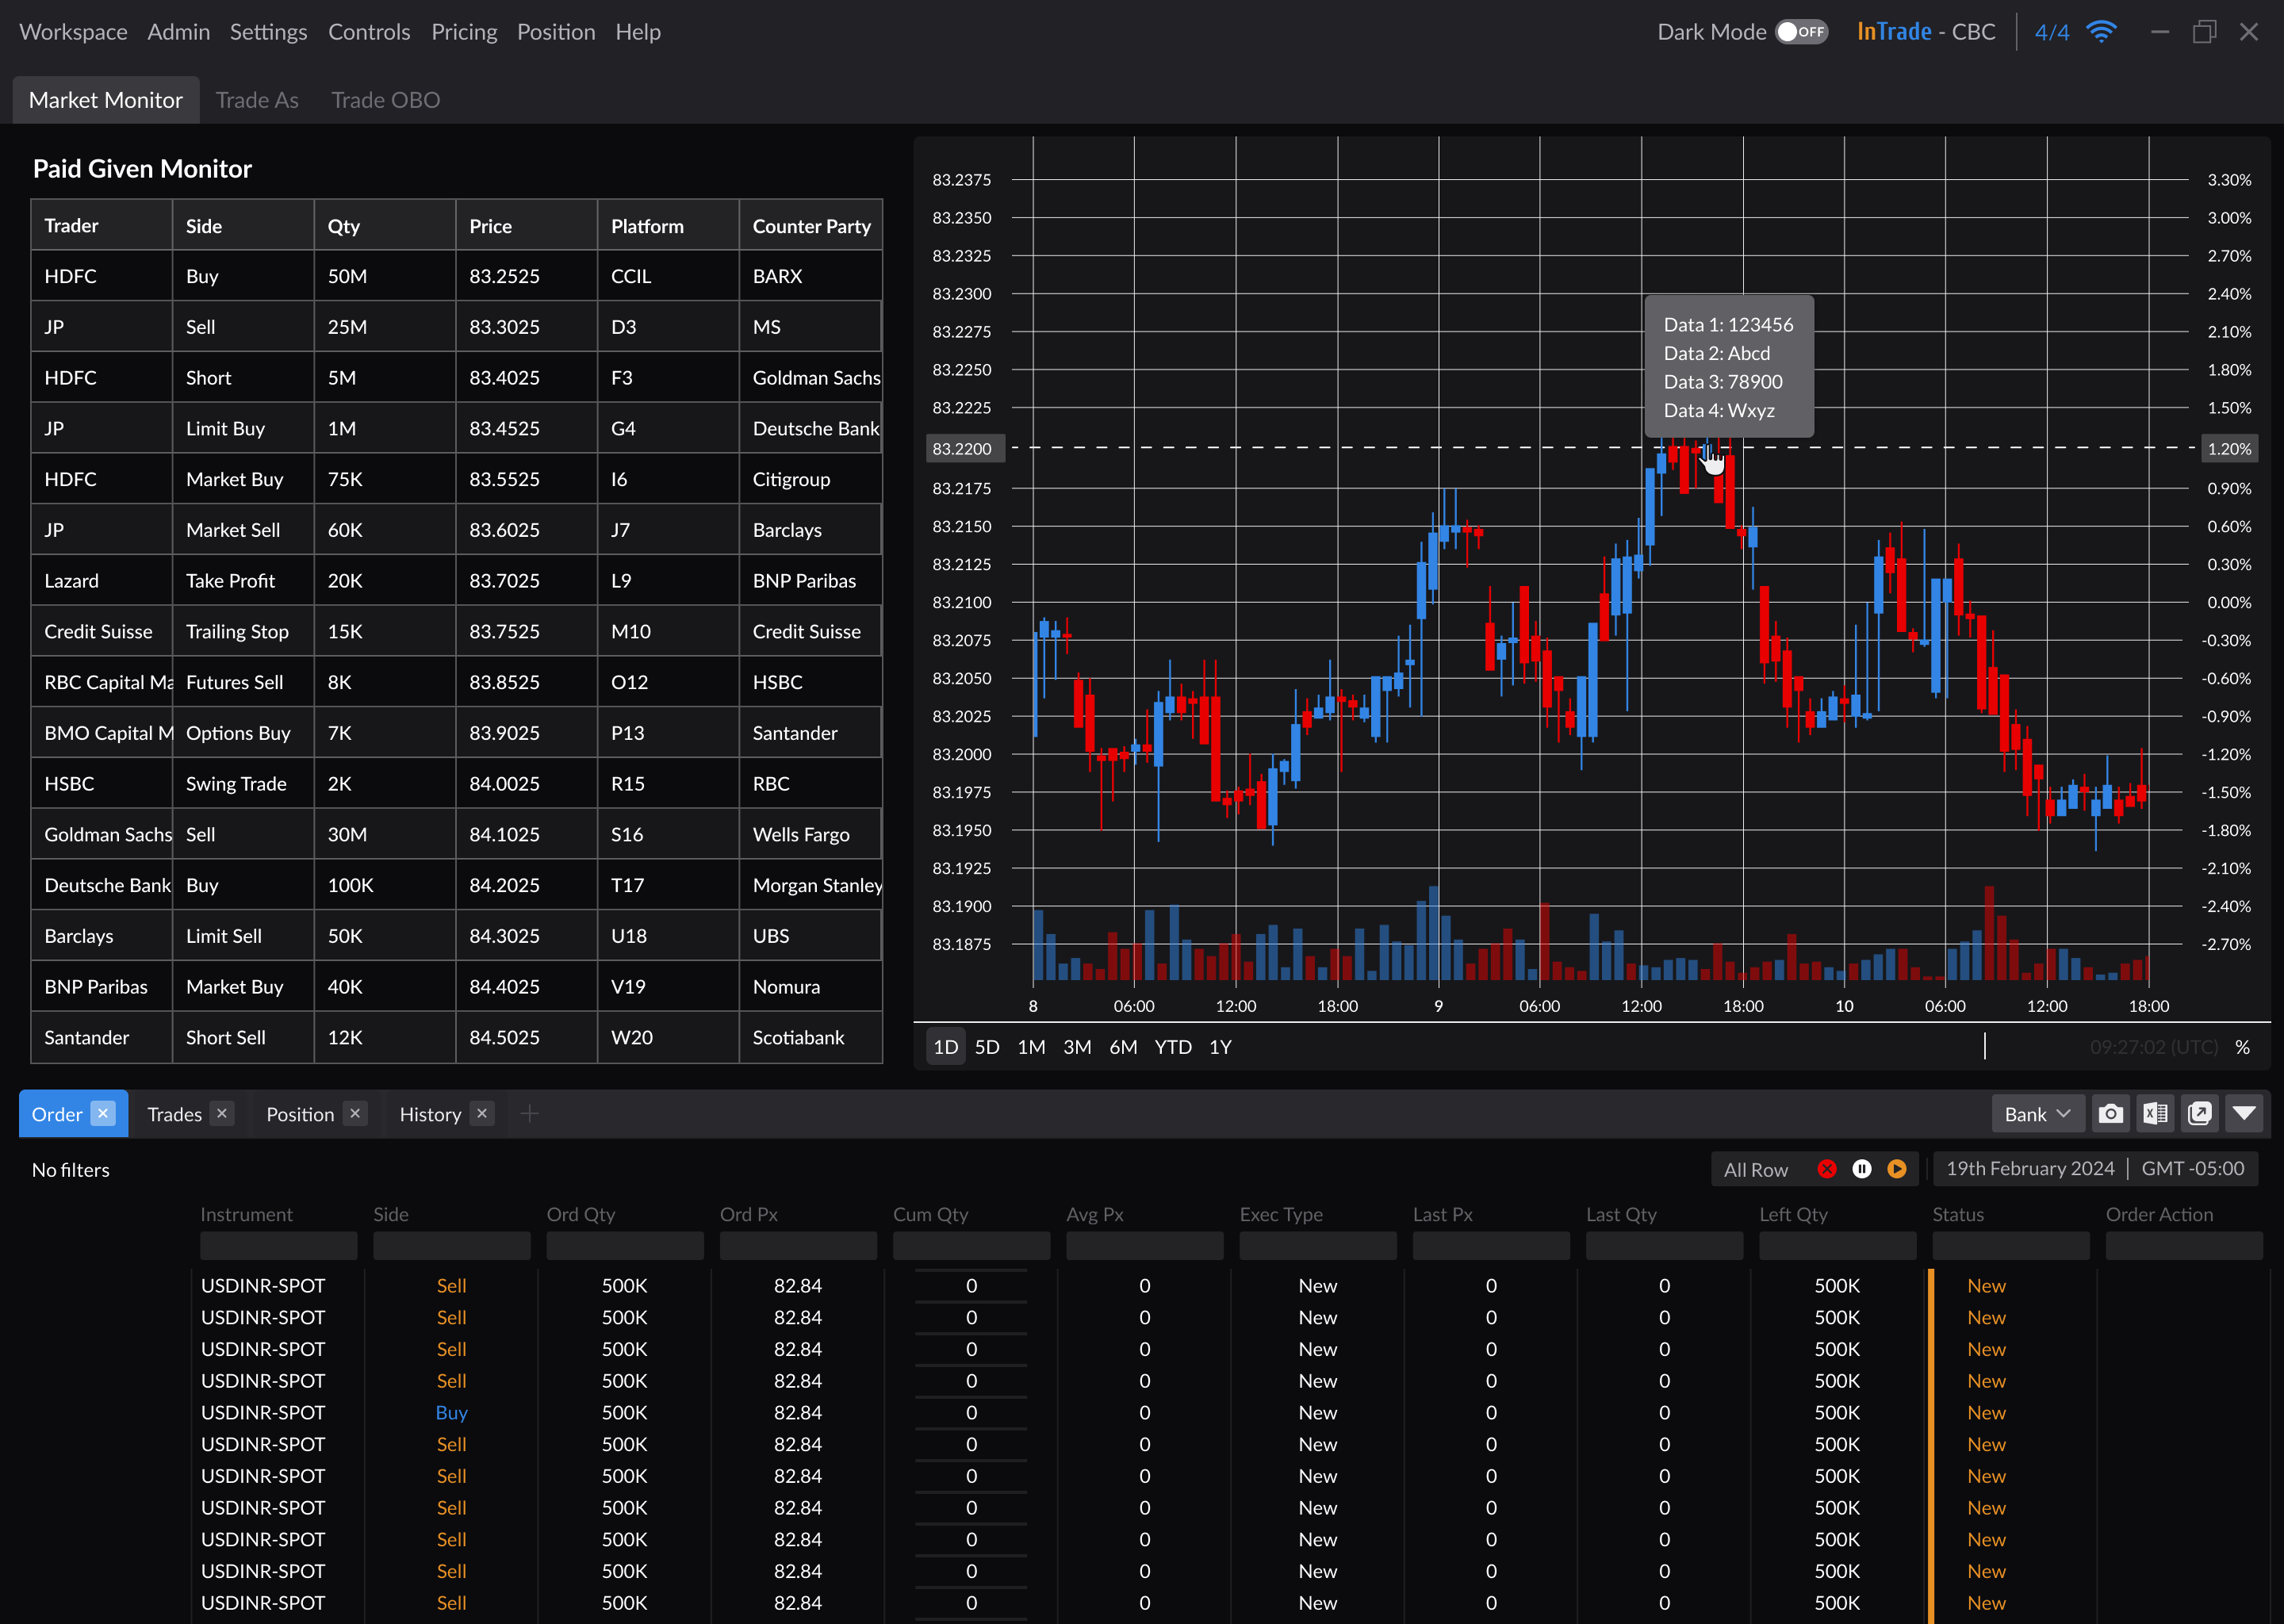Viewport: 2284px width, 1624px height.
Task: Close the History tab
Action: coord(482,1113)
